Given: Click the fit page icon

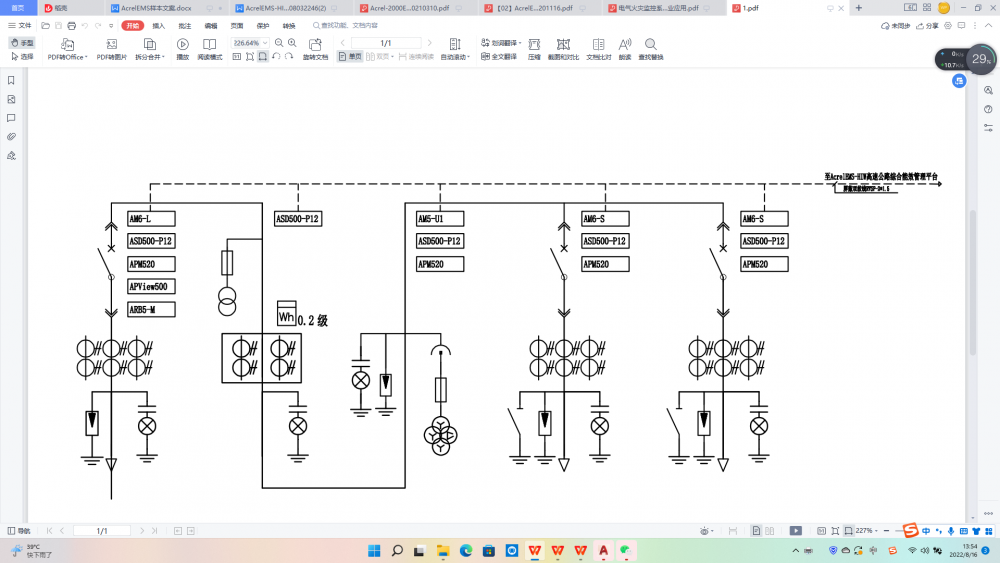Looking at the screenshot, I should point(250,57).
